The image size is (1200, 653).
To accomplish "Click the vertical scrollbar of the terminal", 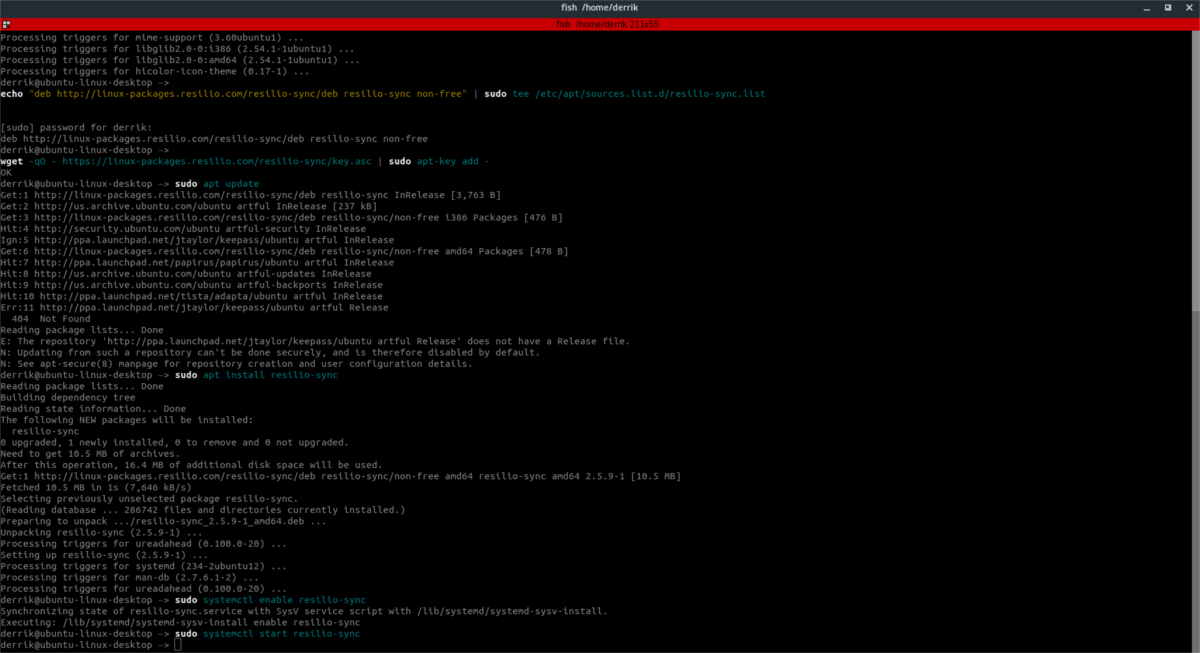I will click(x=1196, y=341).
